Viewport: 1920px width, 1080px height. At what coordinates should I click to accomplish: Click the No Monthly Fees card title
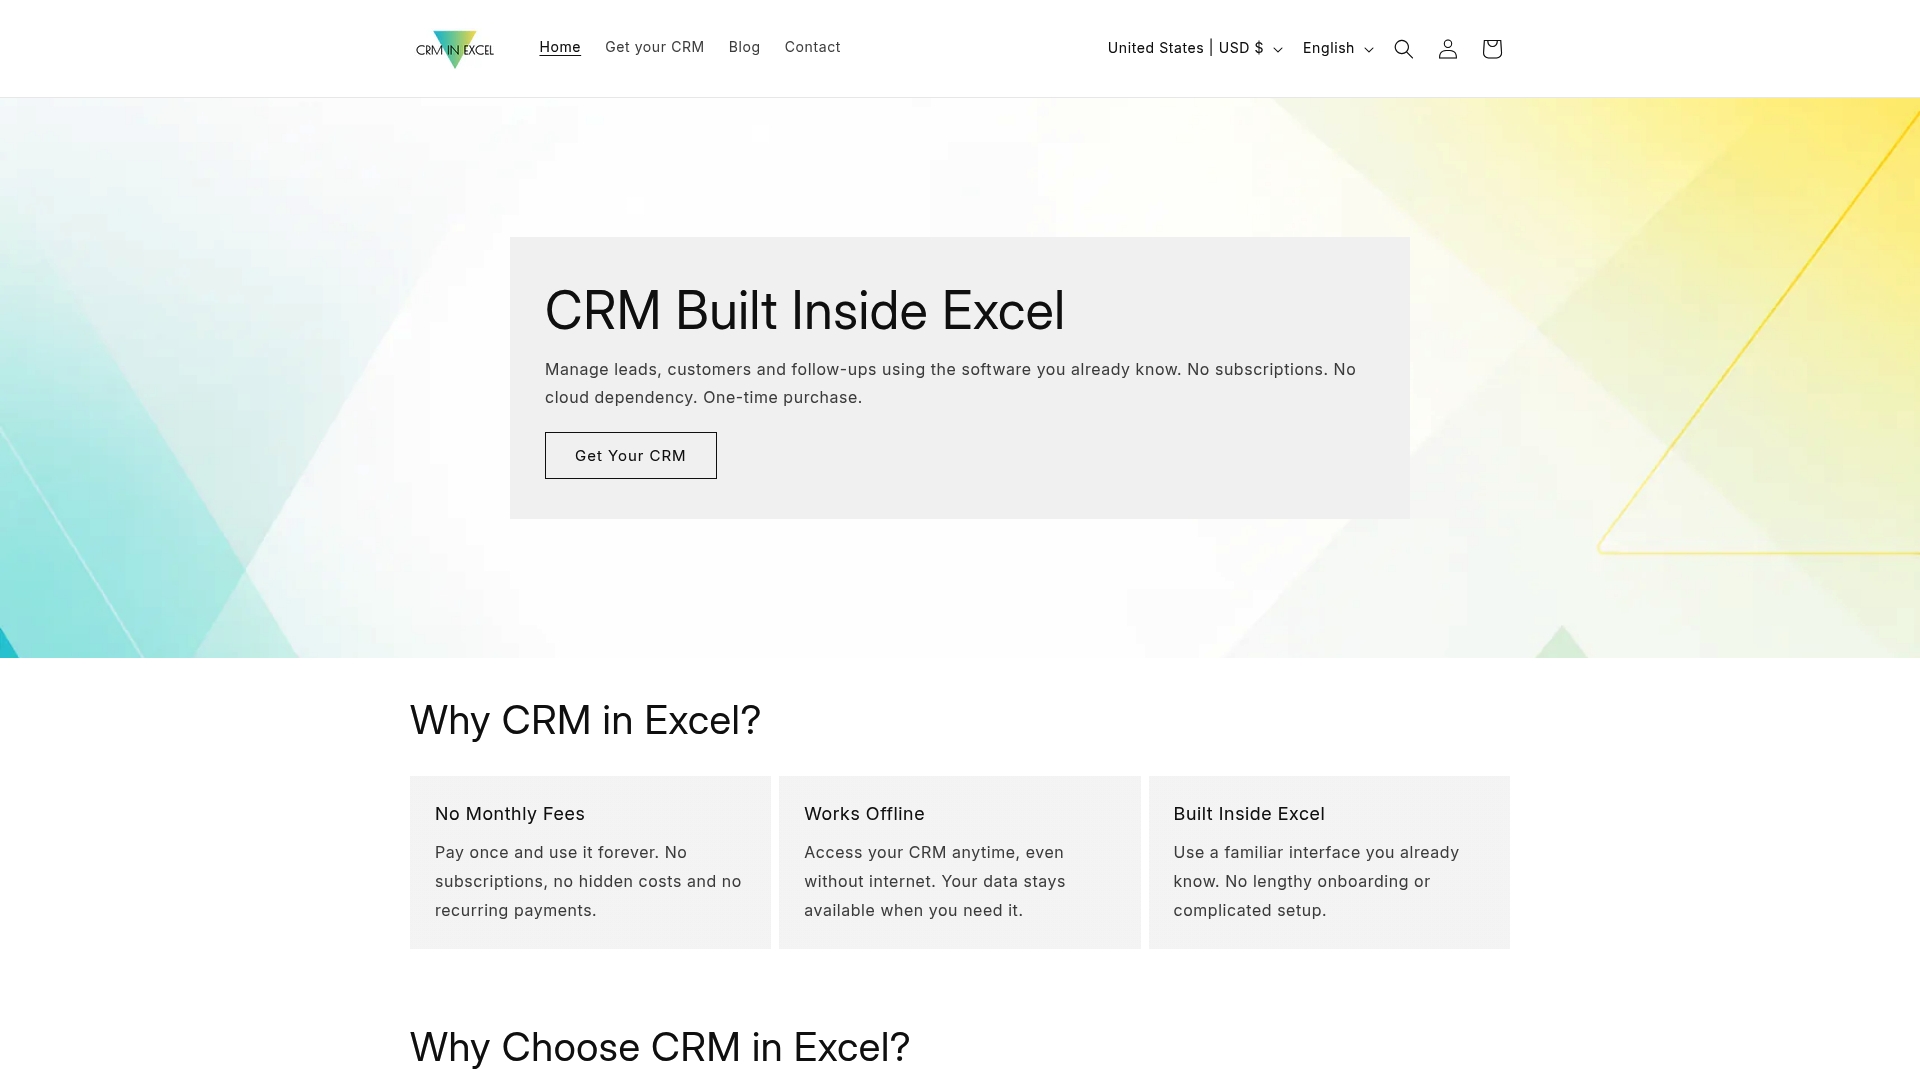point(509,814)
